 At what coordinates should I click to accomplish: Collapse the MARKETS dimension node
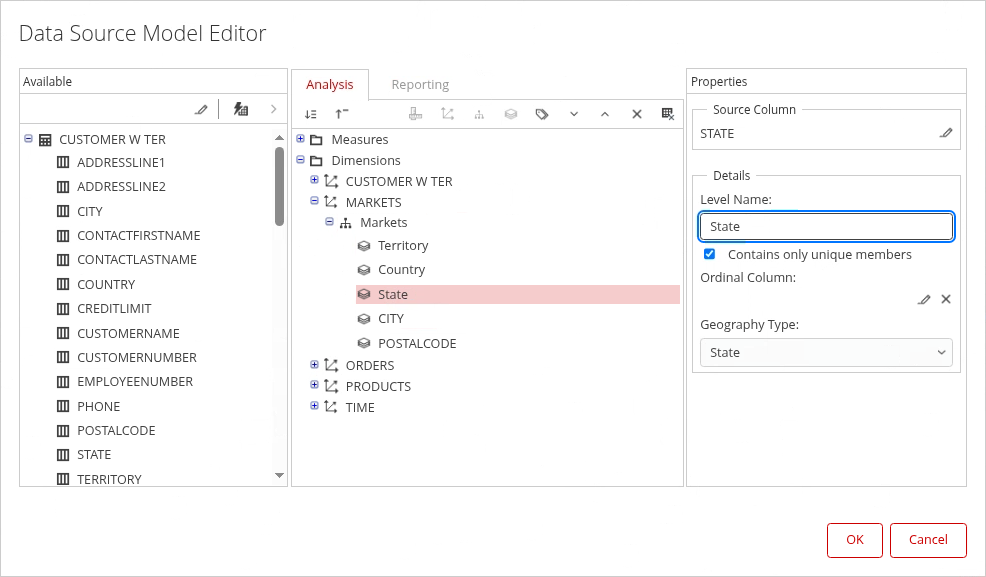click(x=315, y=202)
